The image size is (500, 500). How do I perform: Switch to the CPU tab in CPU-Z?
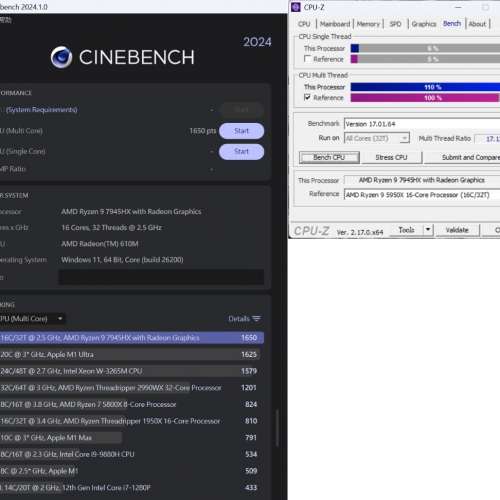pos(304,24)
